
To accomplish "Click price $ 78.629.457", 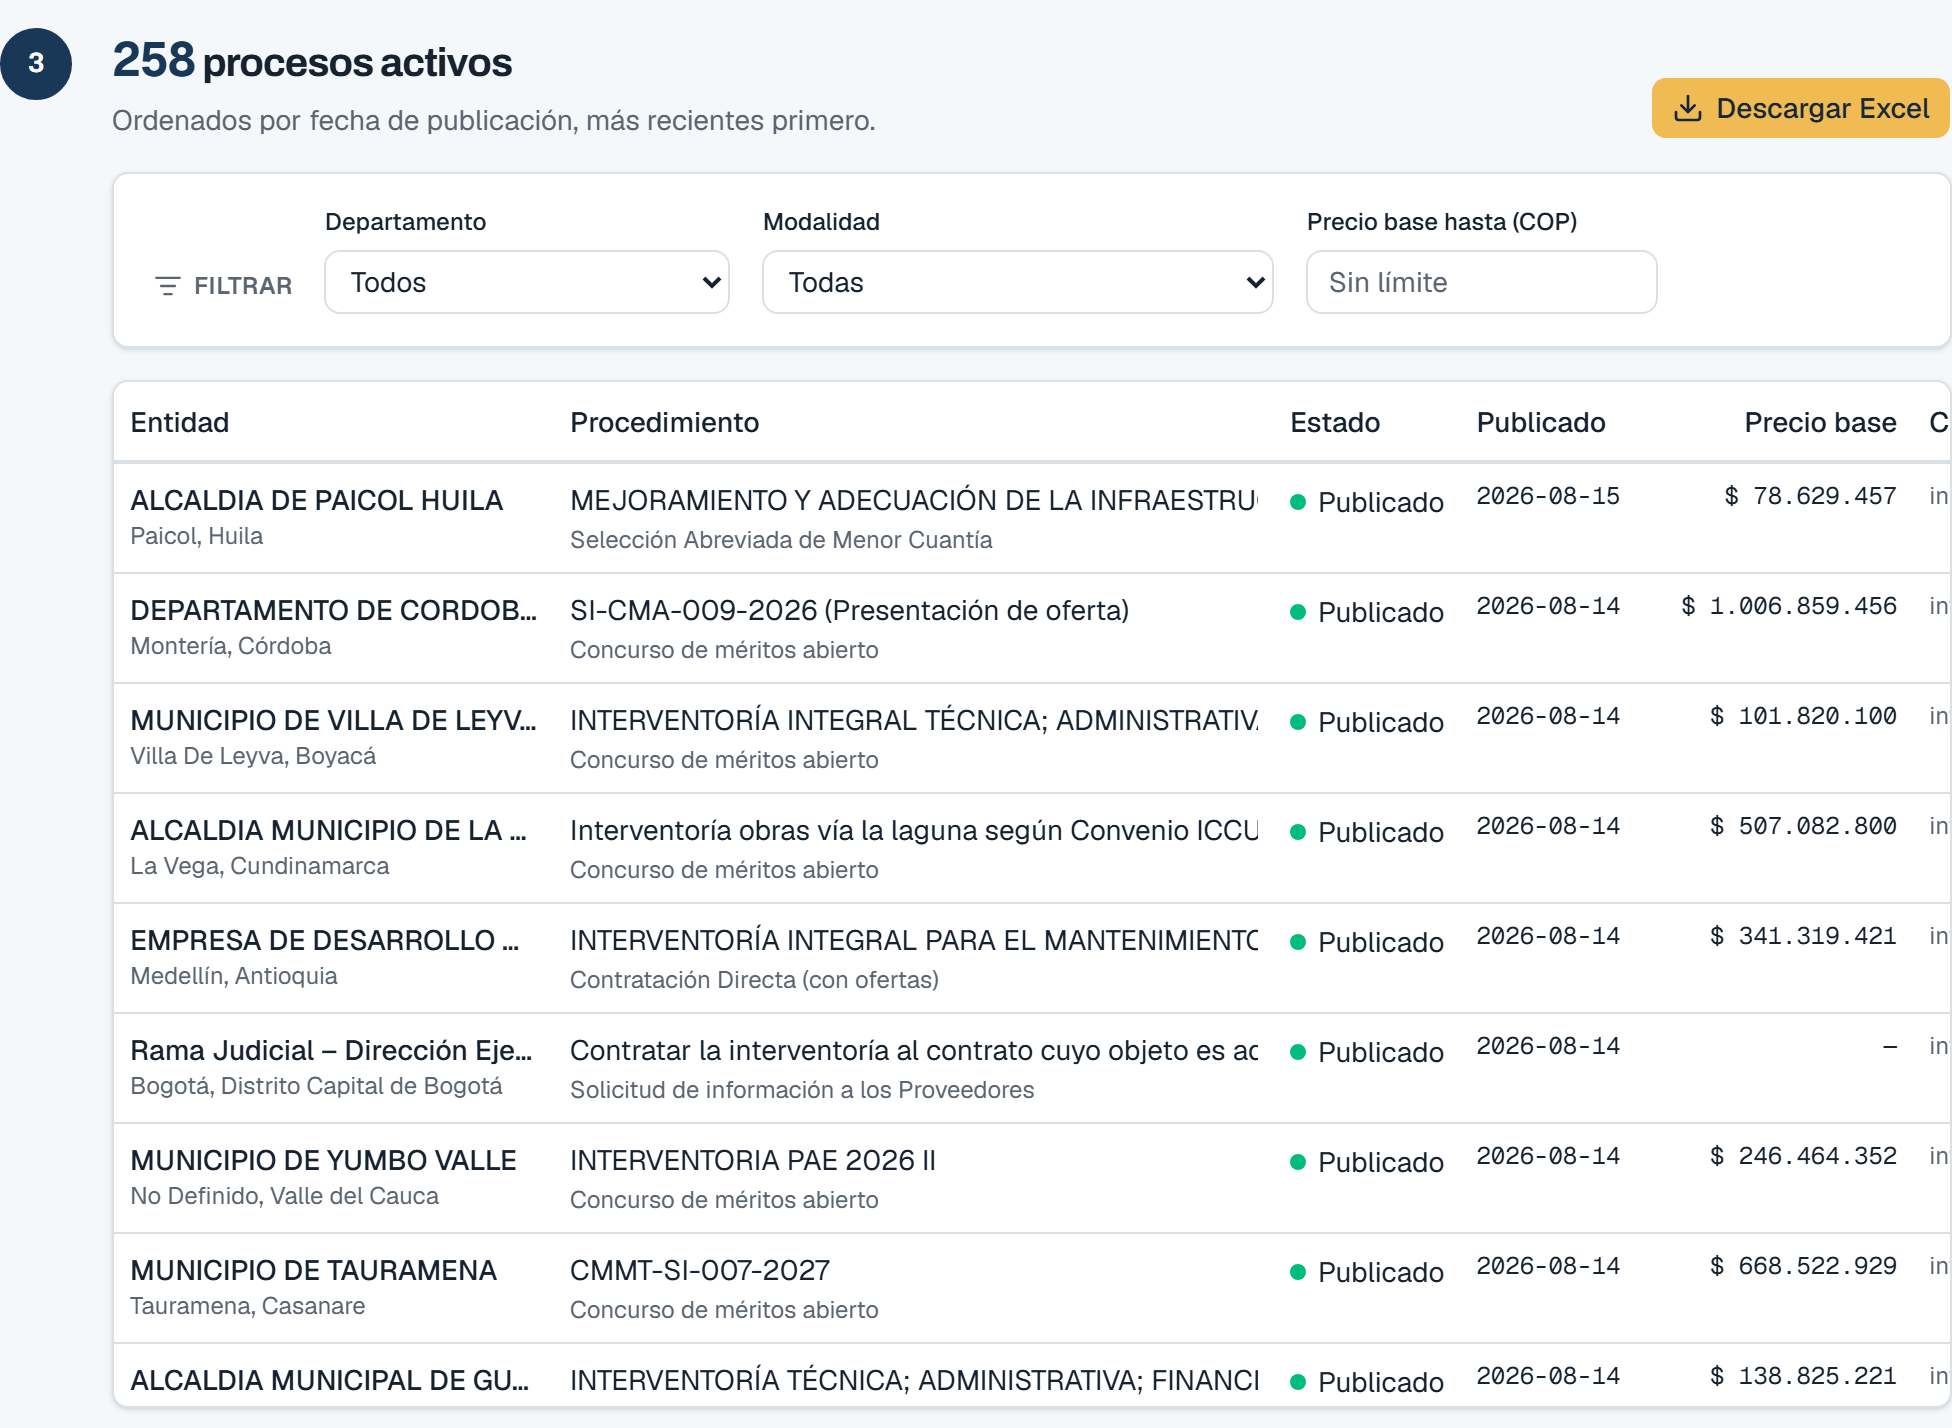I will click(1810, 496).
